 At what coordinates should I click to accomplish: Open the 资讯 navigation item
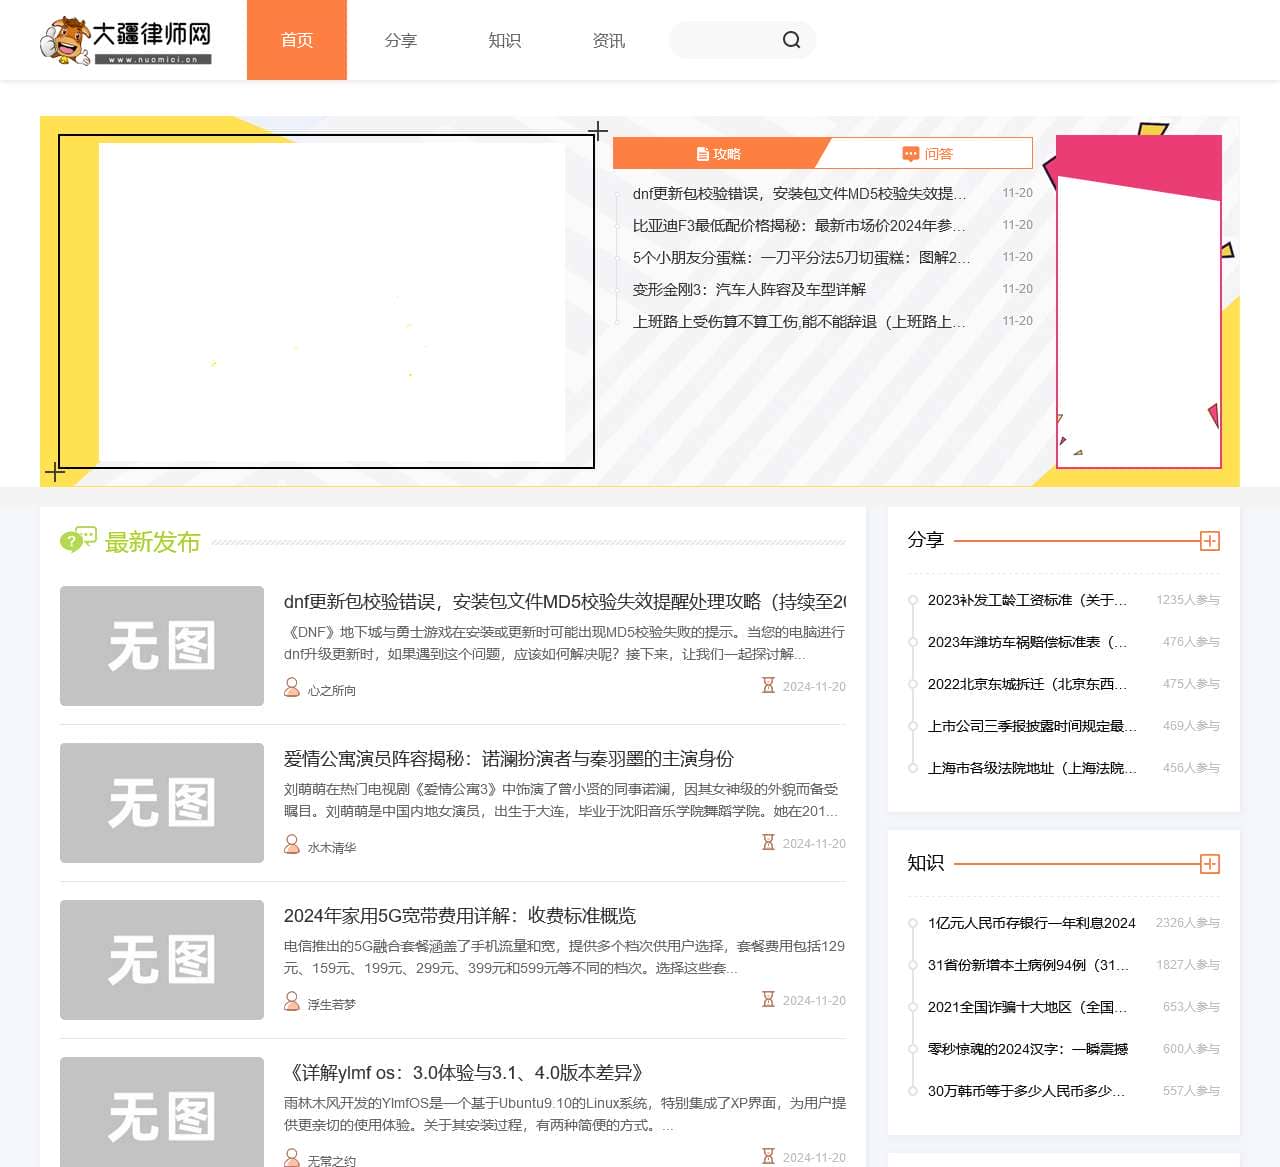click(609, 40)
